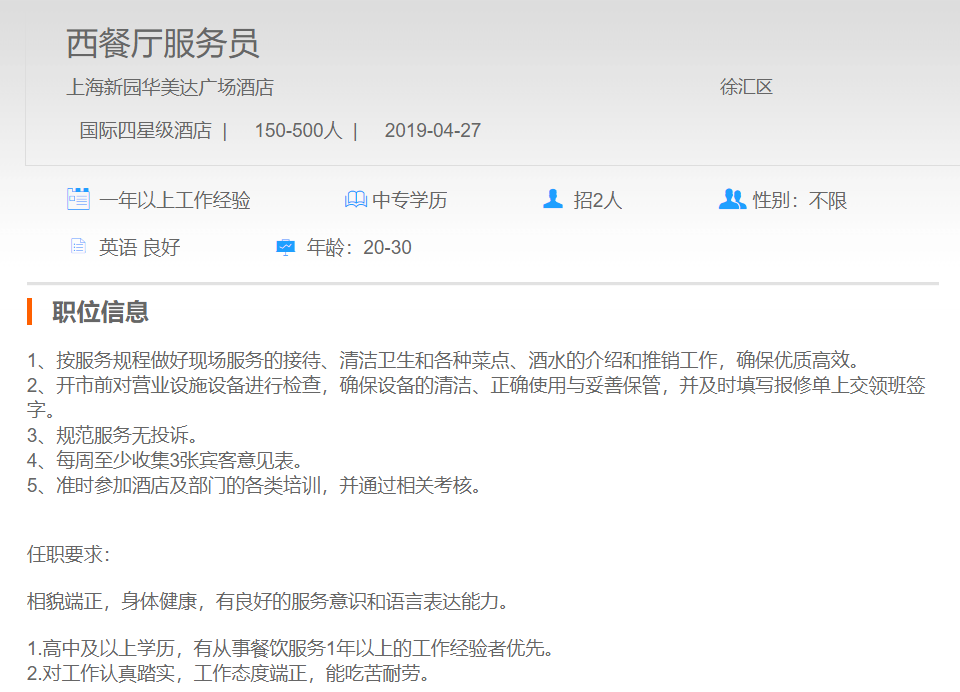Click the orange bar beside 职位信息
The height and width of the screenshot is (692, 960).
(30, 312)
